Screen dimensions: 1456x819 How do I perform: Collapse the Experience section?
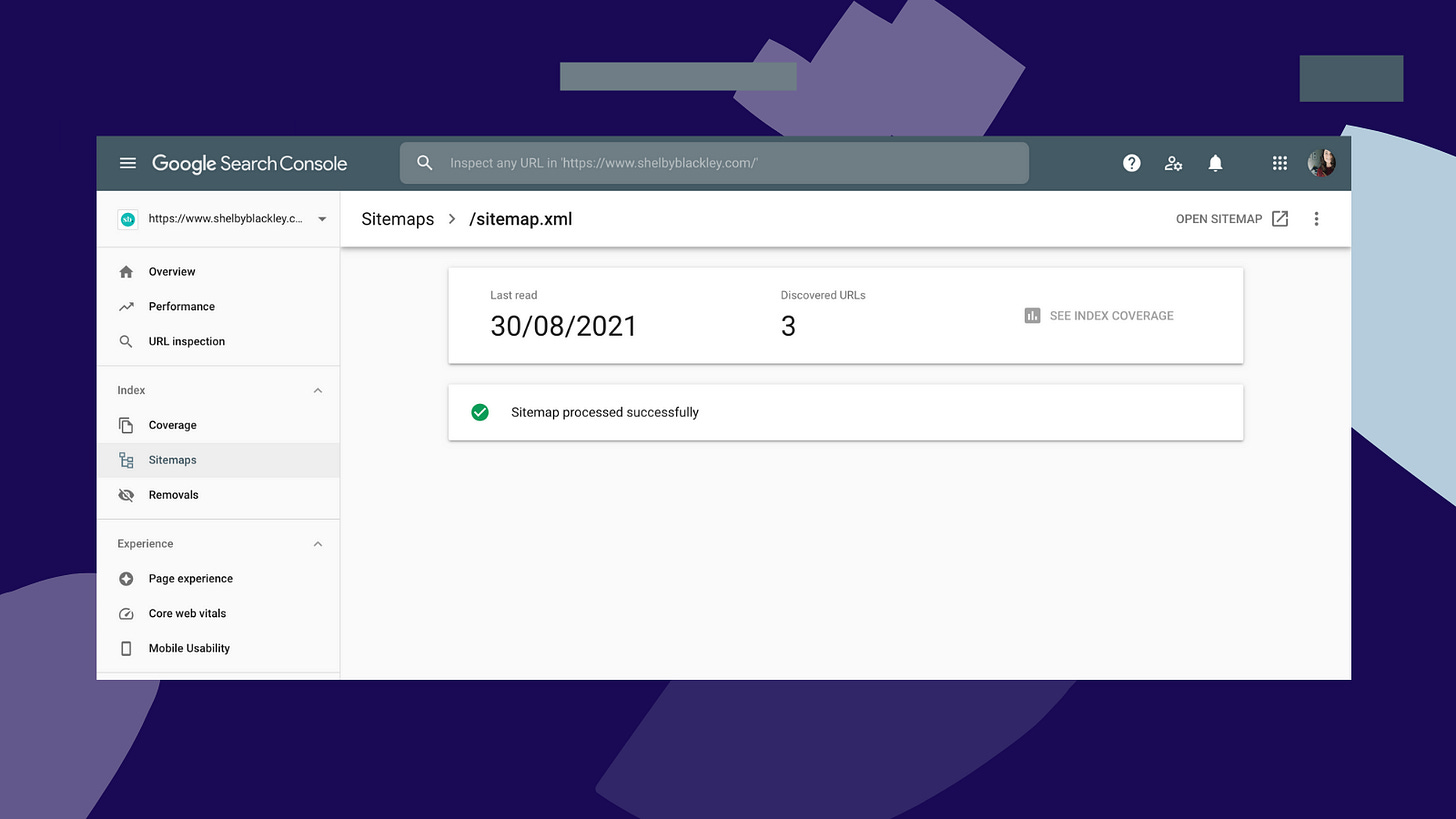click(x=318, y=544)
